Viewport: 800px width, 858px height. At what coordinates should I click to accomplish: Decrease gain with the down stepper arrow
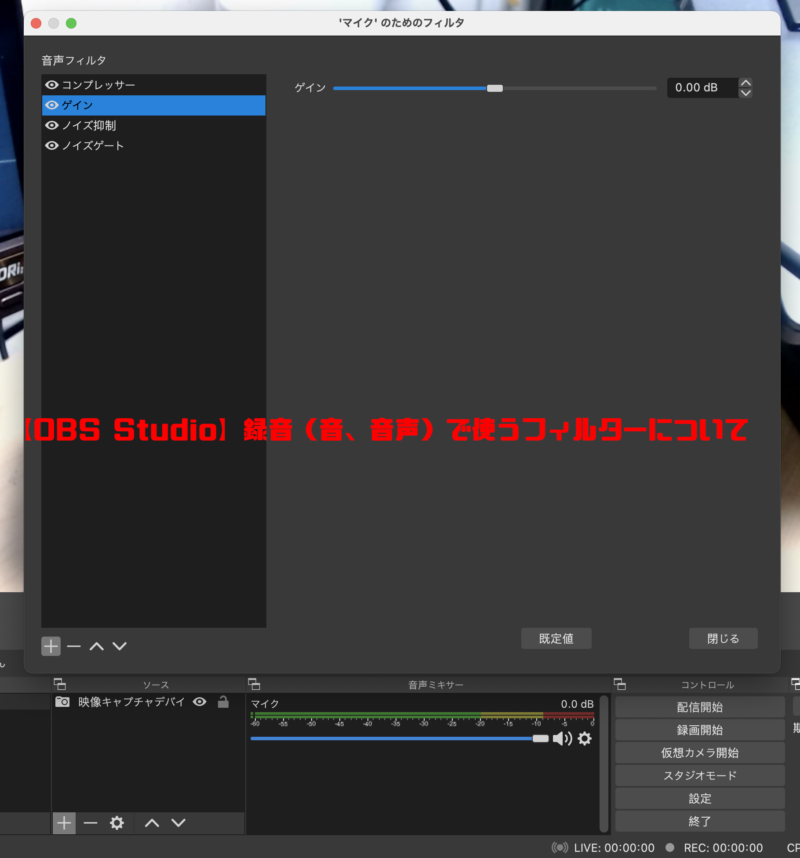coord(745,93)
